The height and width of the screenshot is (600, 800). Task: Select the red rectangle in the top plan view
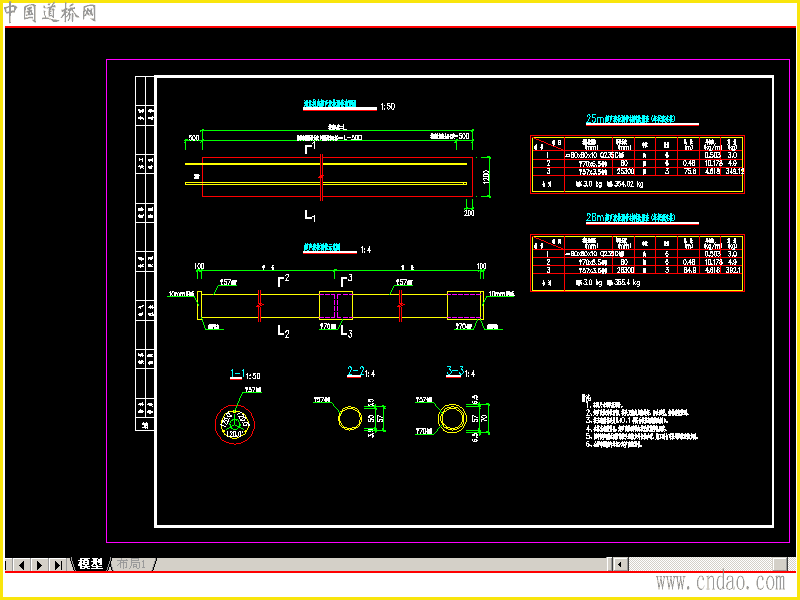coord(338,177)
